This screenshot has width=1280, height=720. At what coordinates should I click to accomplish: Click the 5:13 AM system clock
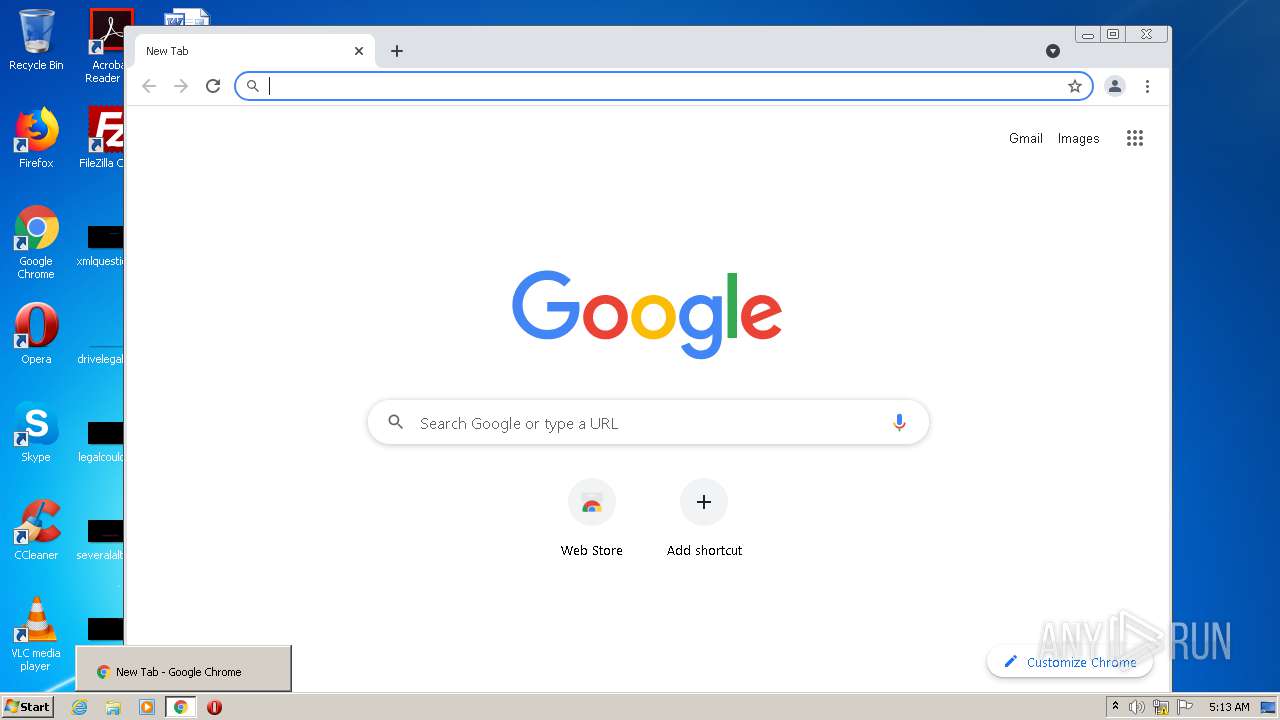point(1228,707)
